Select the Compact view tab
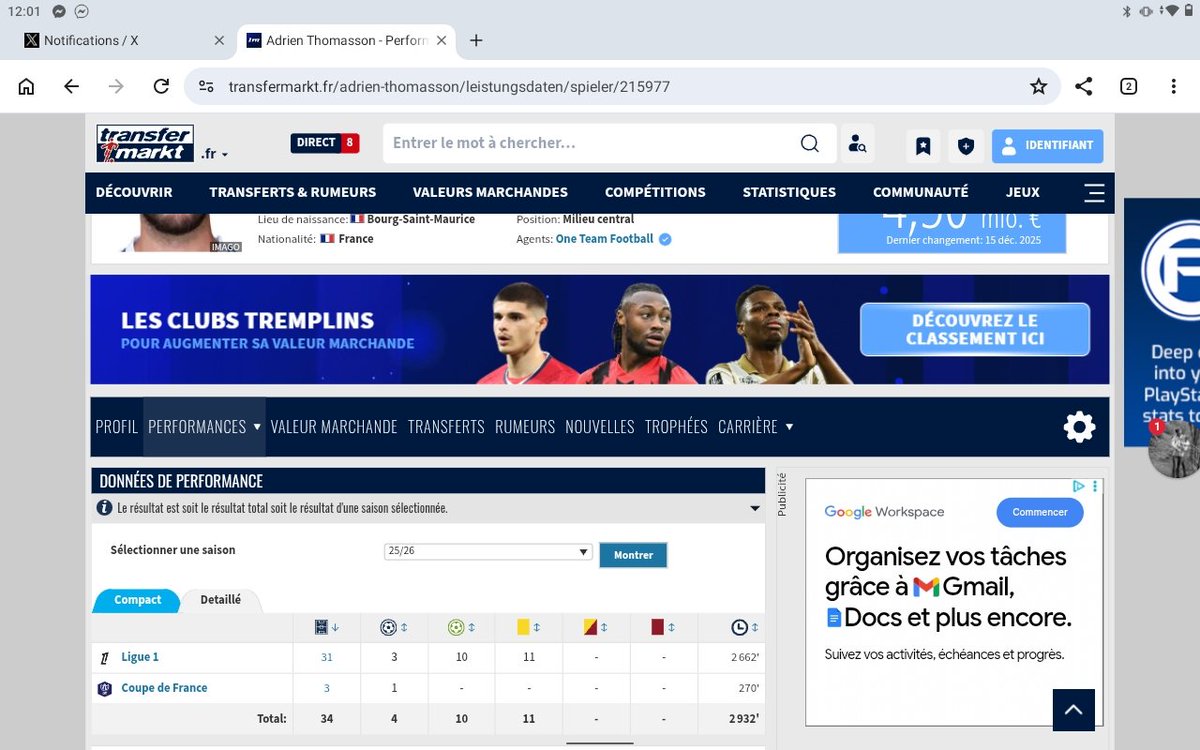The image size is (1200, 750). tap(137, 600)
